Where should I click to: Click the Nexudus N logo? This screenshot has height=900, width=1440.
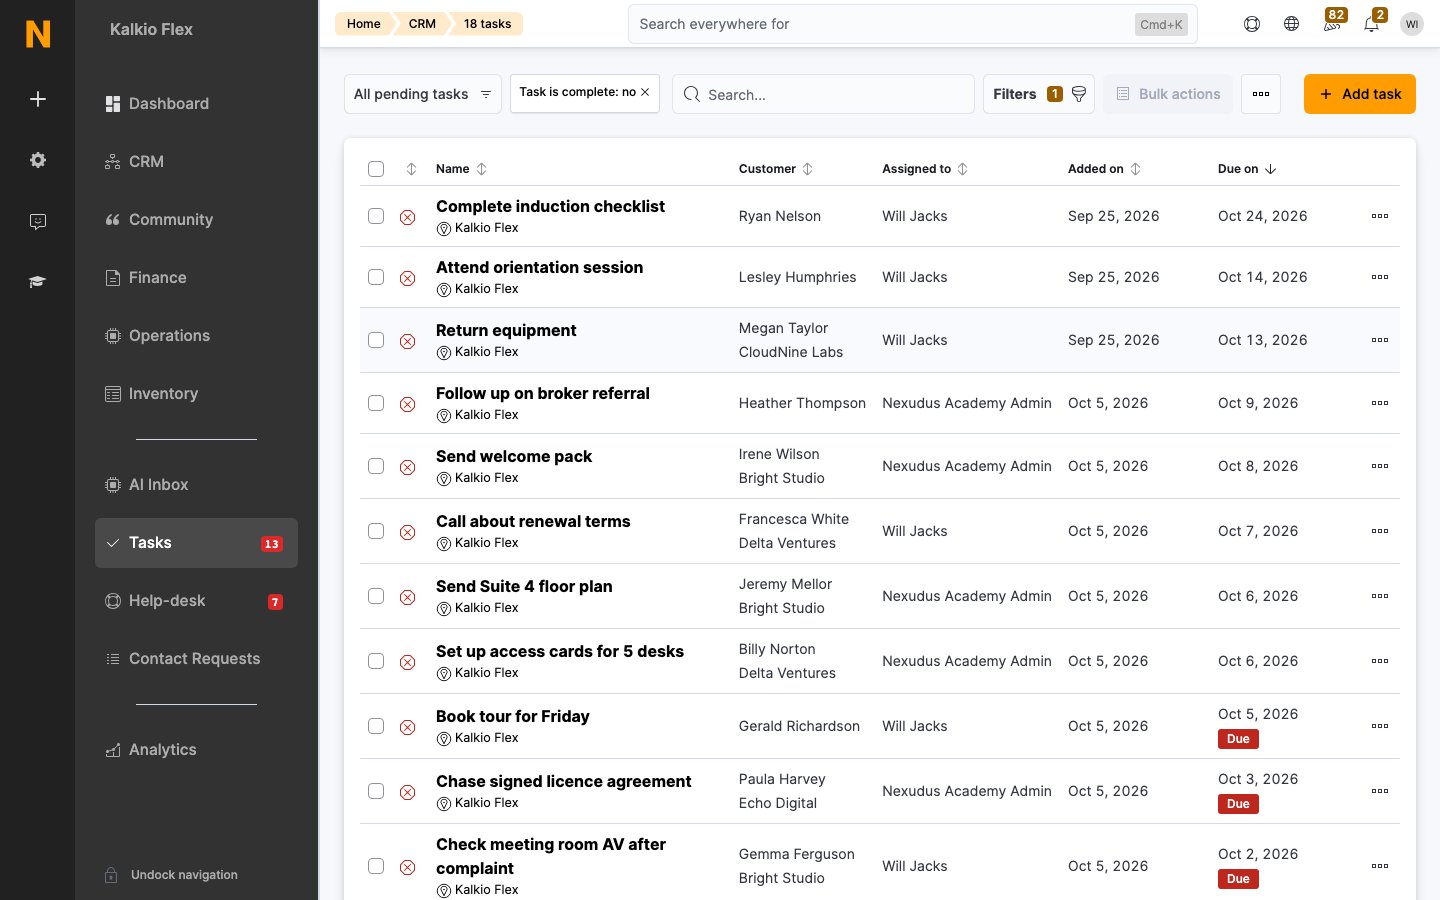[38, 34]
